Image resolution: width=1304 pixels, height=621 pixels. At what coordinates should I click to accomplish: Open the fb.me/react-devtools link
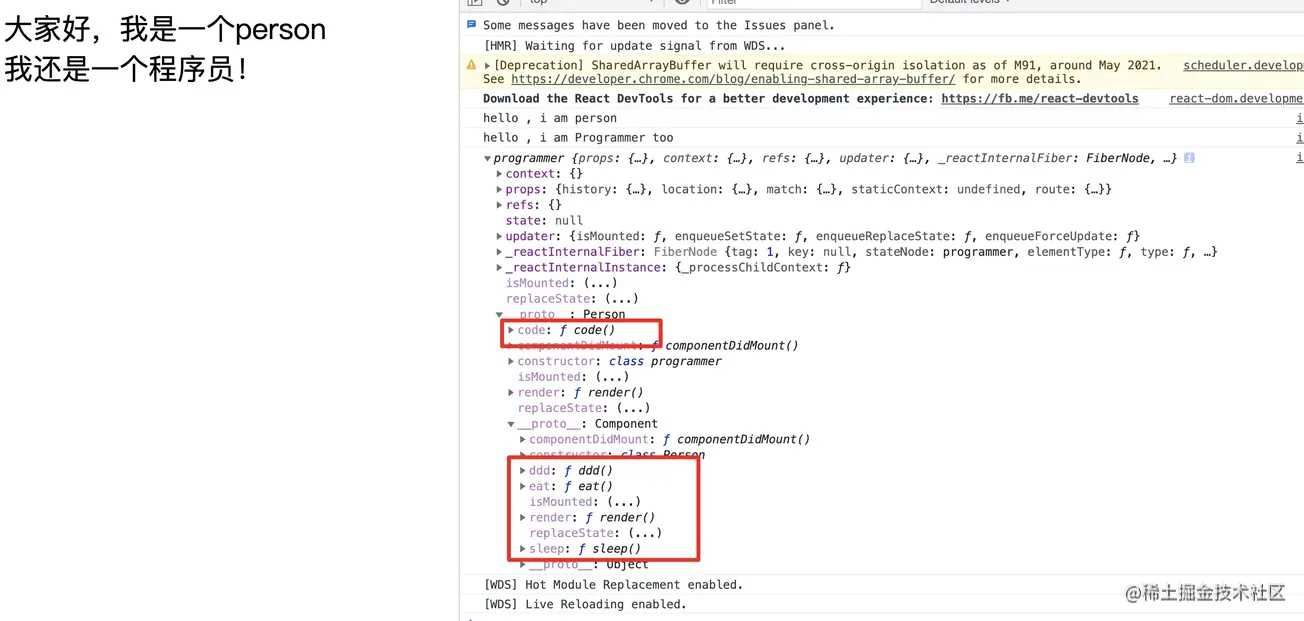point(1040,99)
